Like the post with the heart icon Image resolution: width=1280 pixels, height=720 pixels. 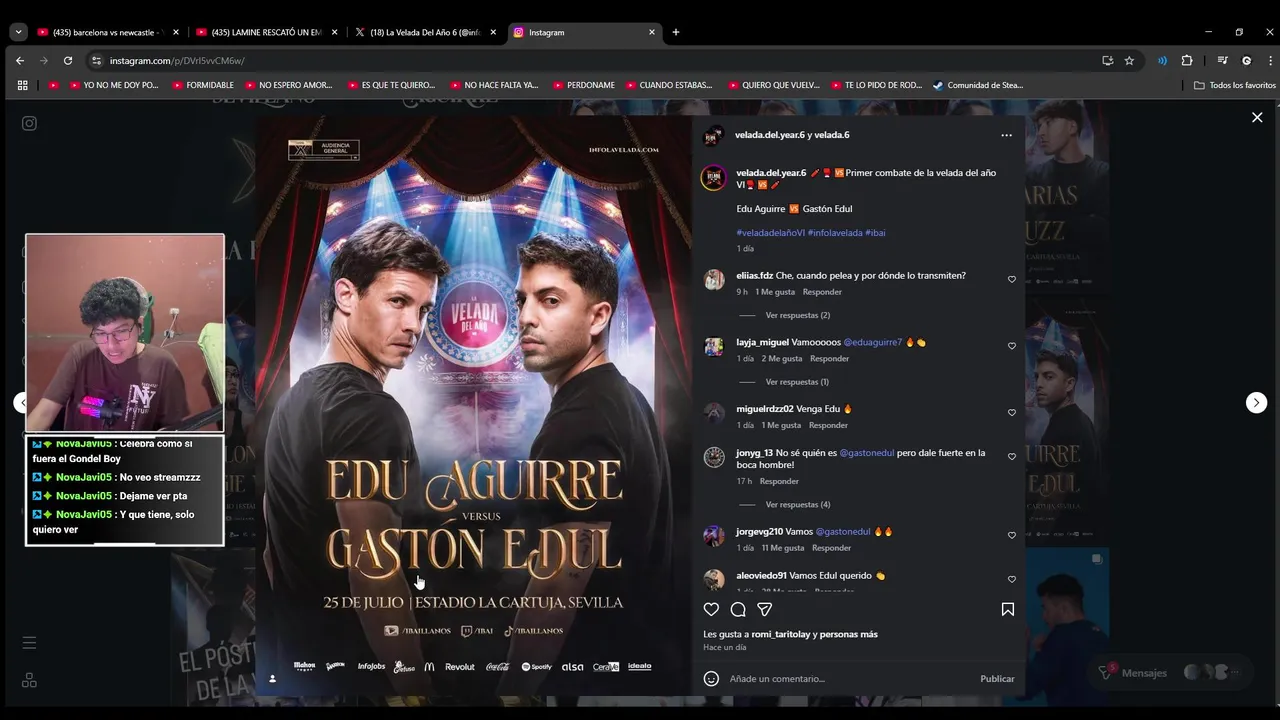pos(711,609)
